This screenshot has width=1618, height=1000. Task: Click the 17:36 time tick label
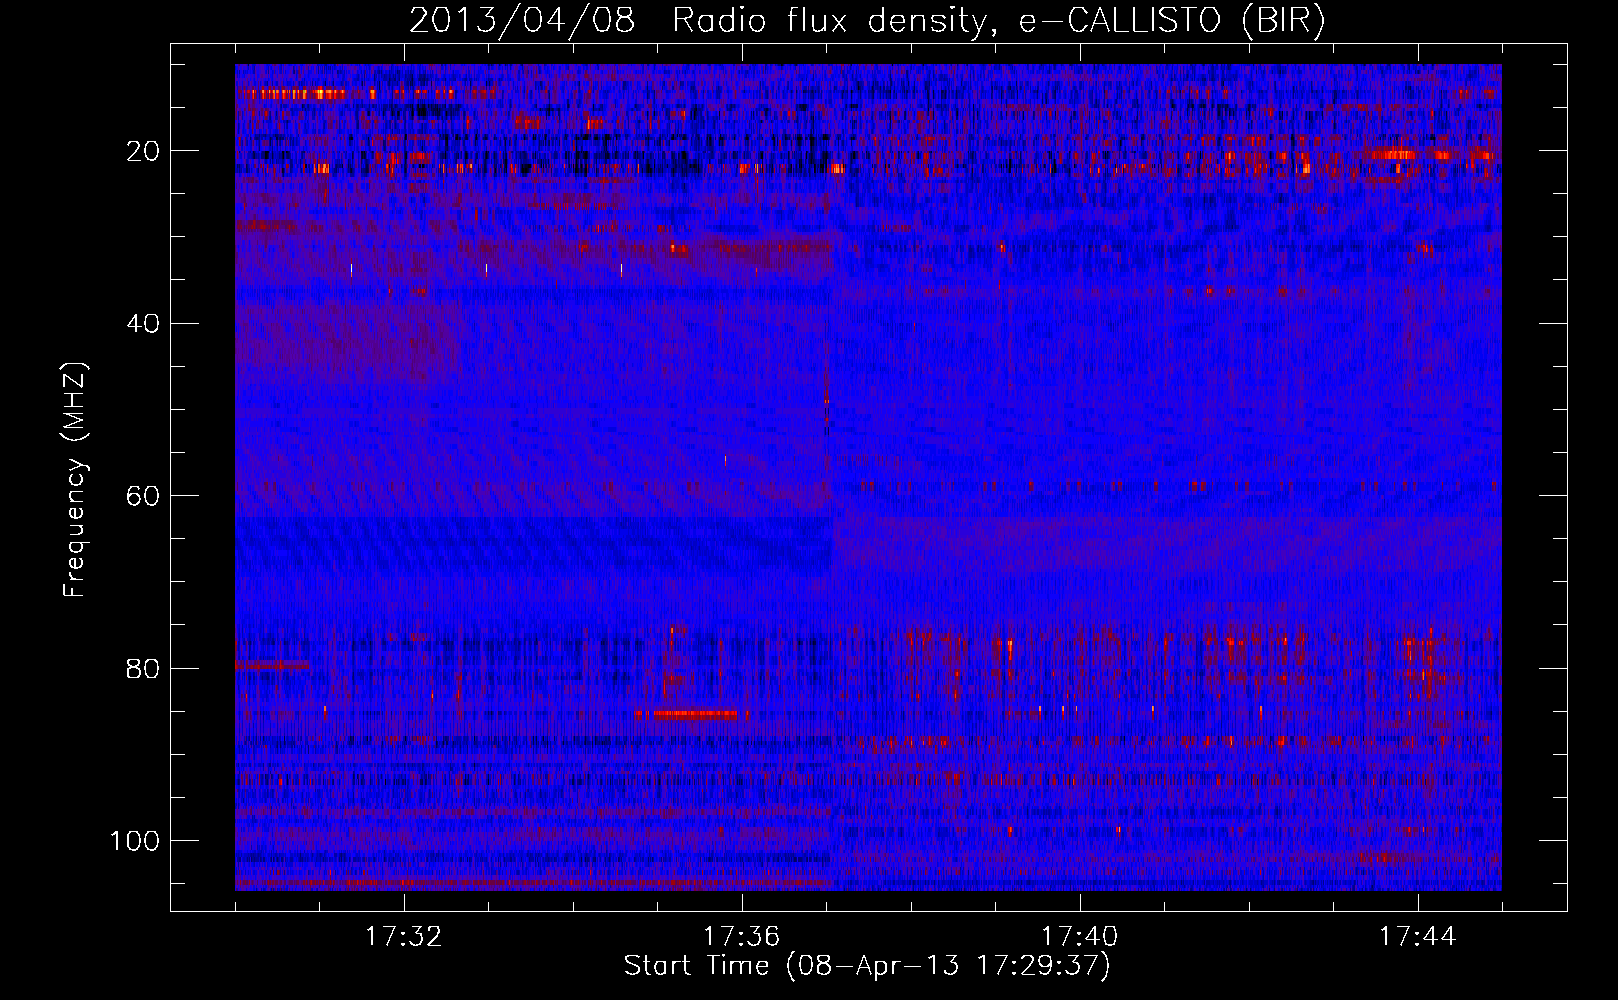(x=741, y=937)
